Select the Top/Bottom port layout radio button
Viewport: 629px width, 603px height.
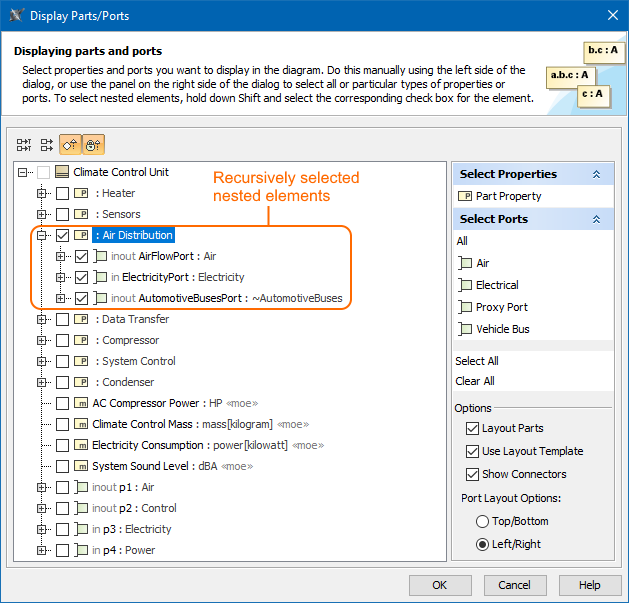coord(482,522)
